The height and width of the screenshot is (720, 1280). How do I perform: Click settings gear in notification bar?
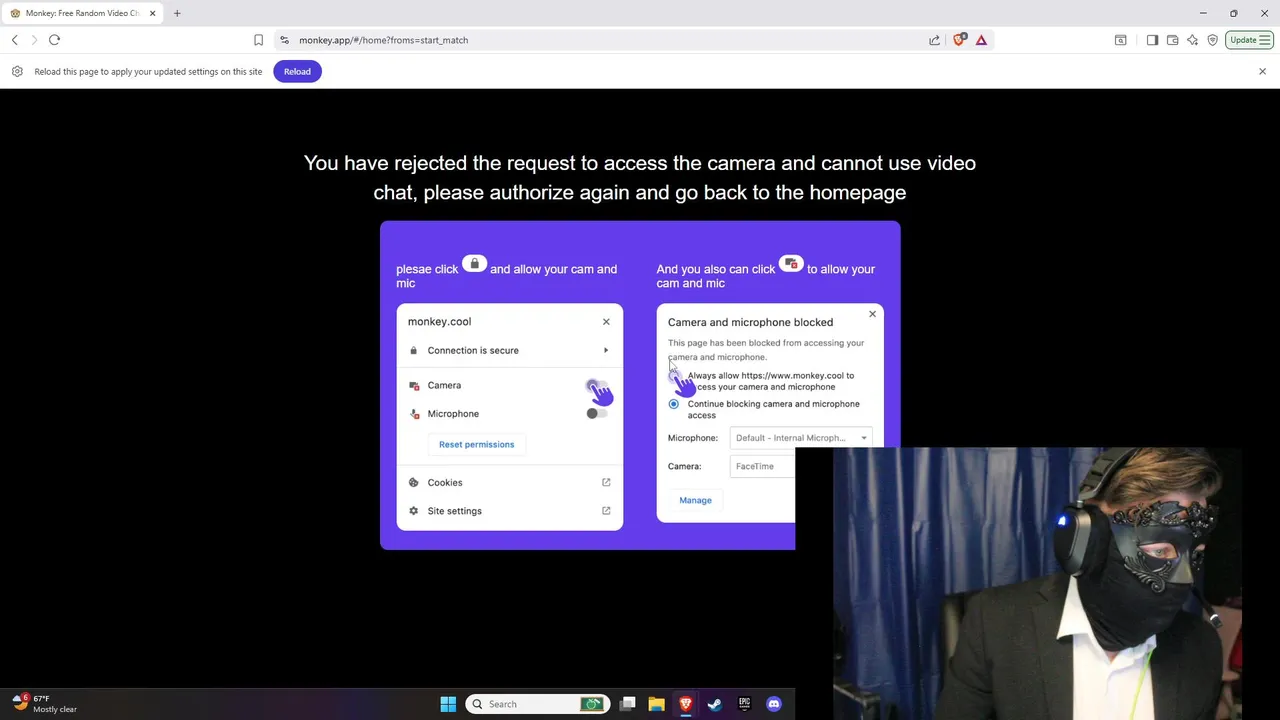(17, 71)
